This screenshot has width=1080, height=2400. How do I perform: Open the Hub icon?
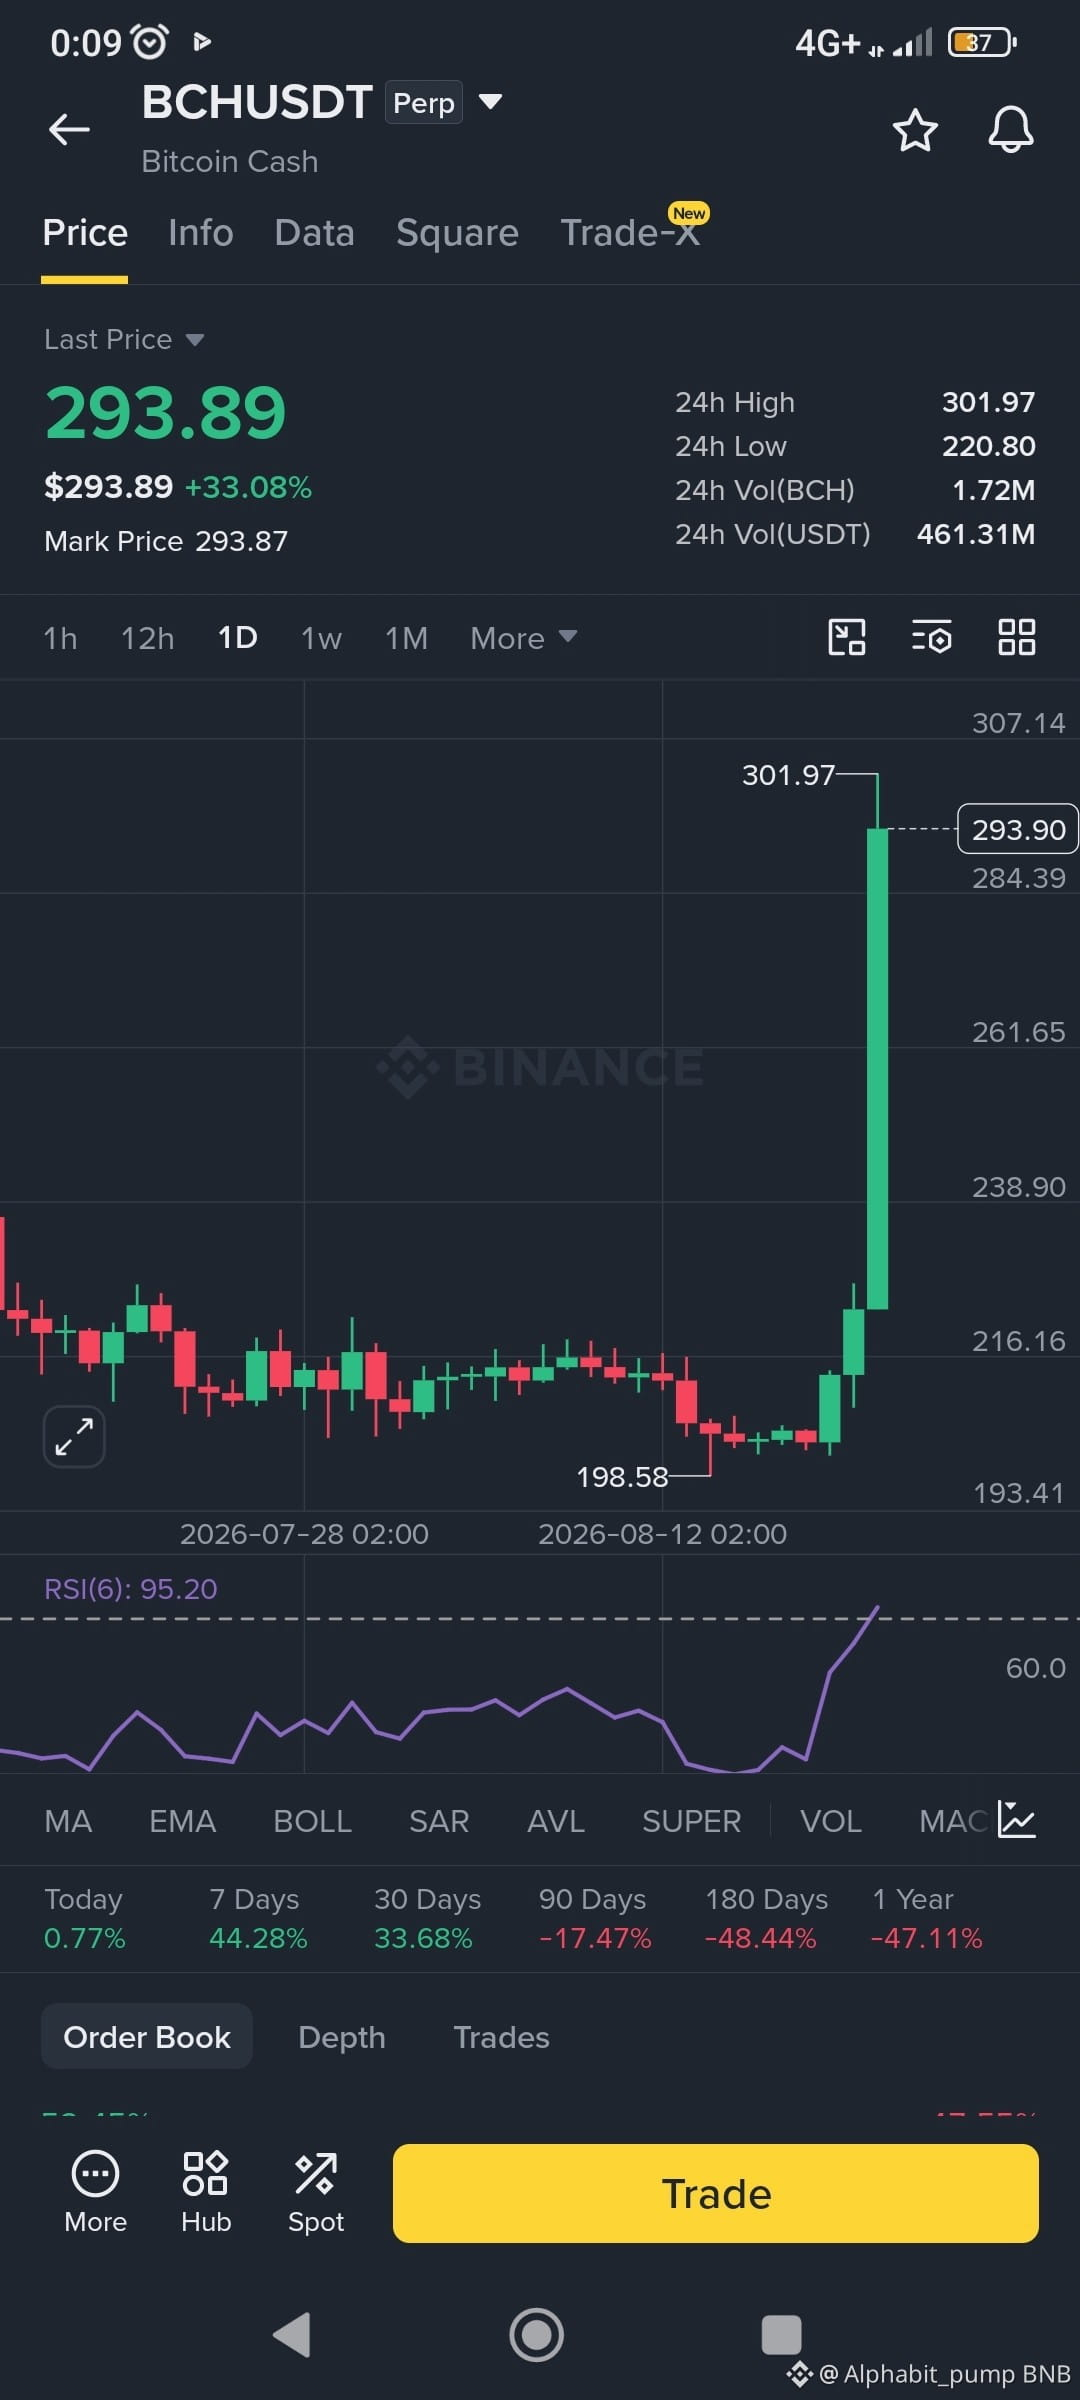(206, 2191)
